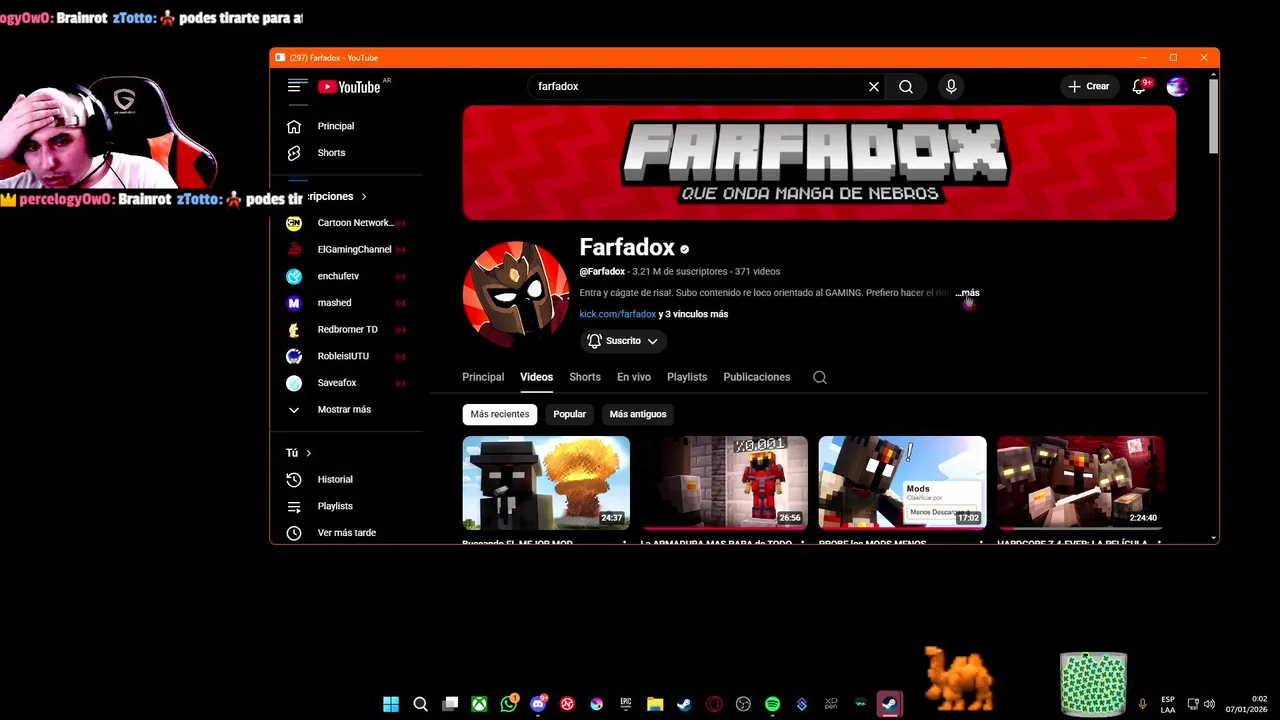
Task: Open the YouTube hamburger guide menu
Action: click(x=296, y=86)
